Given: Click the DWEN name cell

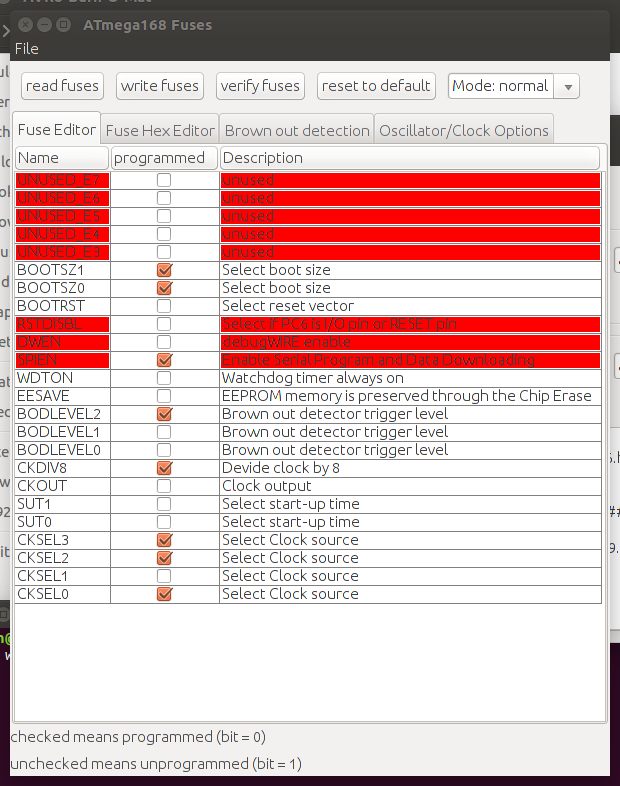Looking at the screenshot, I should point(63,342).
